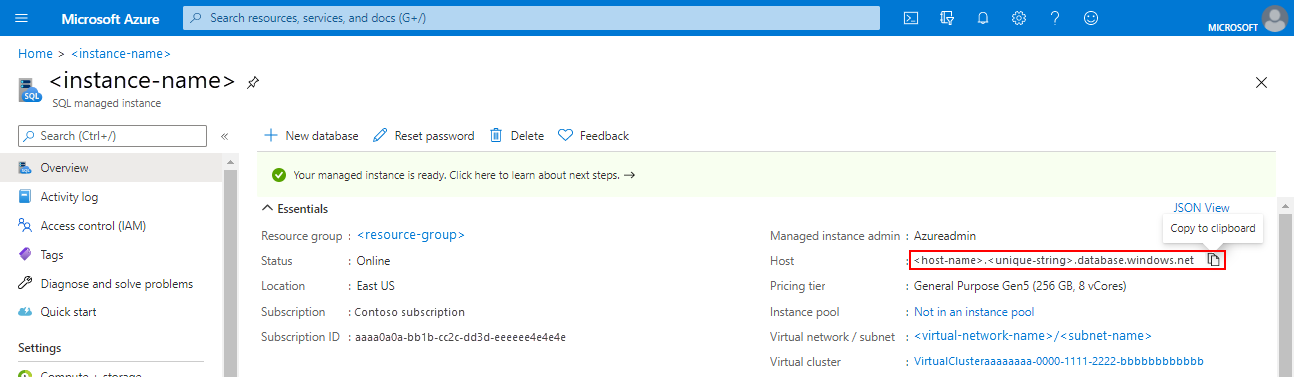
Task: Click Reset password button
Action: coord(423,136)
